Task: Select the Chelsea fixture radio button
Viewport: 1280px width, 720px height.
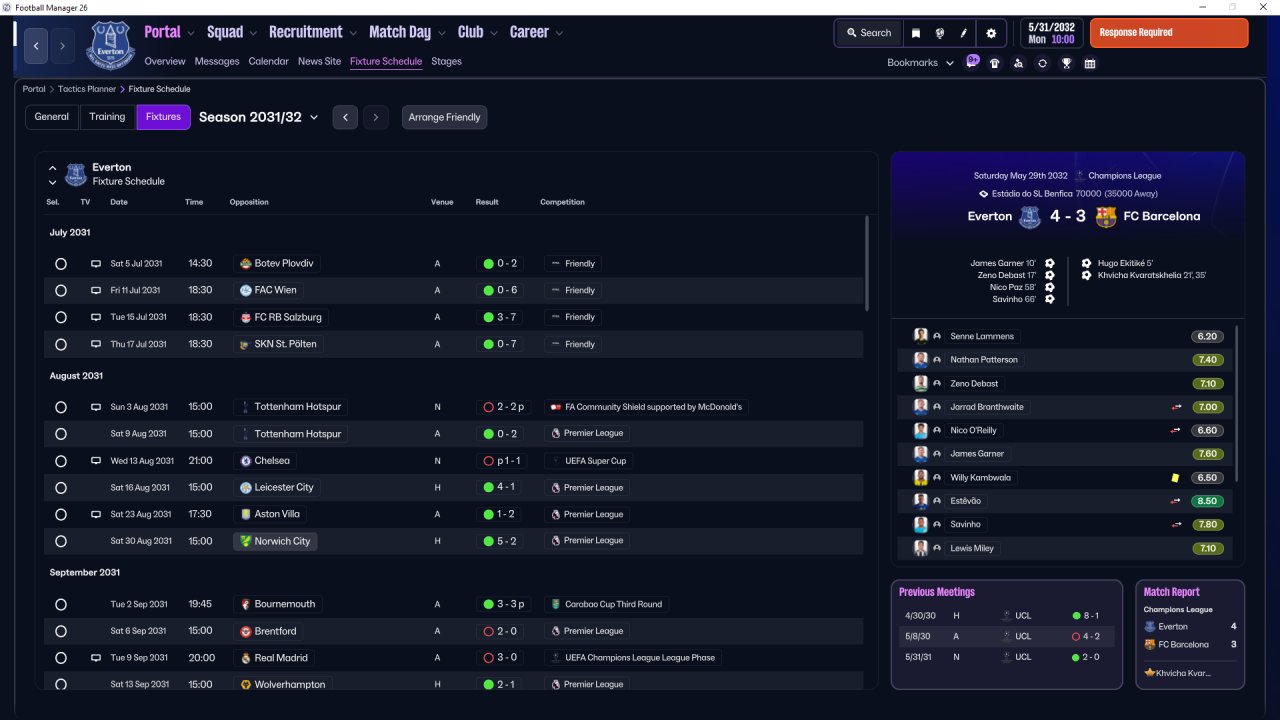Action: tap(61, 461)
